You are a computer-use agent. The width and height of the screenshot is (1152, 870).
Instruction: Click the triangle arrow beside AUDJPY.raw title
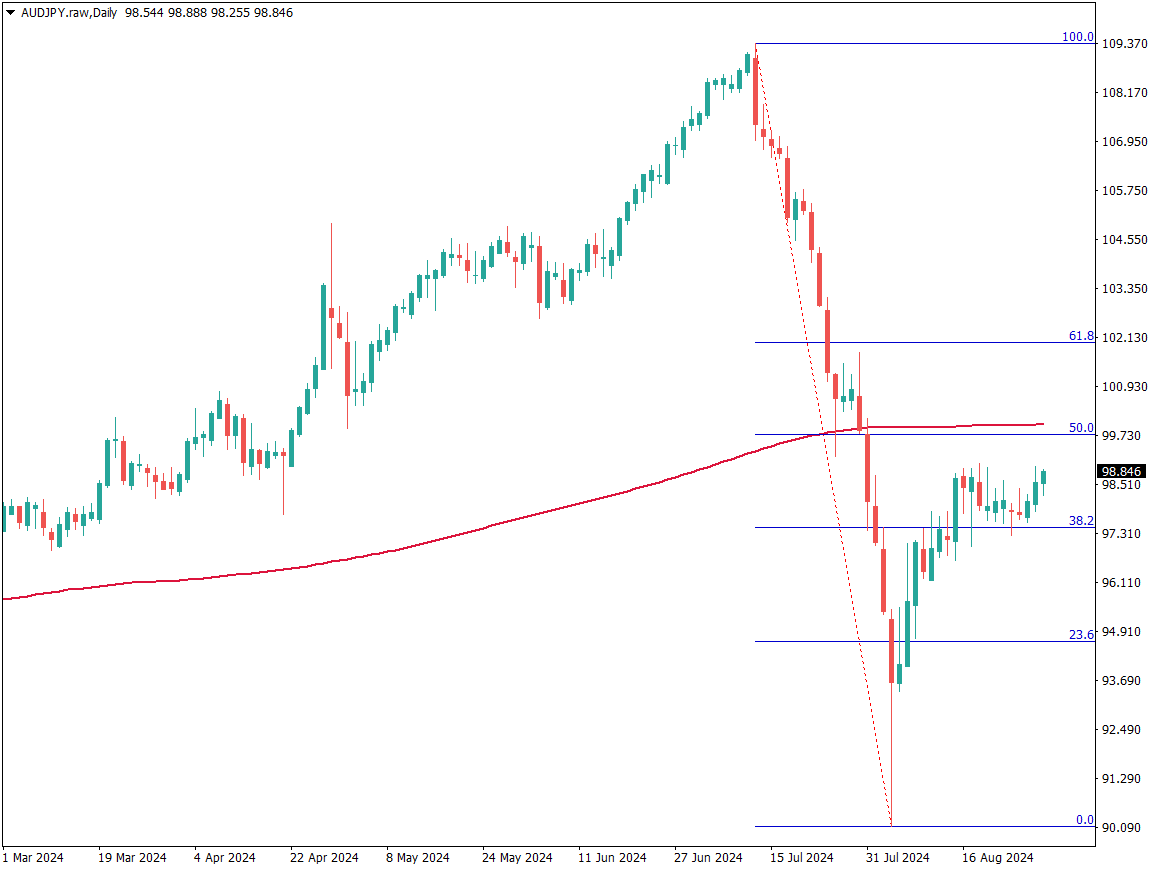pyautogui.click(x=11, y=13)
